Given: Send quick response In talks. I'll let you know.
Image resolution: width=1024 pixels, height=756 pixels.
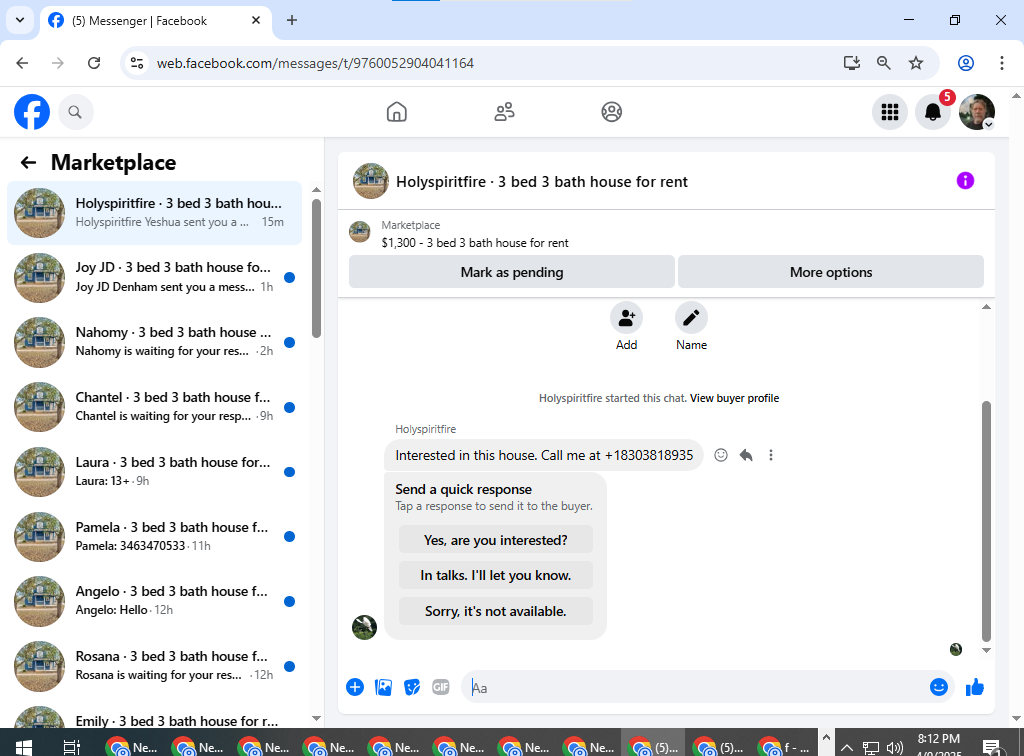Looking at the screenshot, I should coord(496,575).
